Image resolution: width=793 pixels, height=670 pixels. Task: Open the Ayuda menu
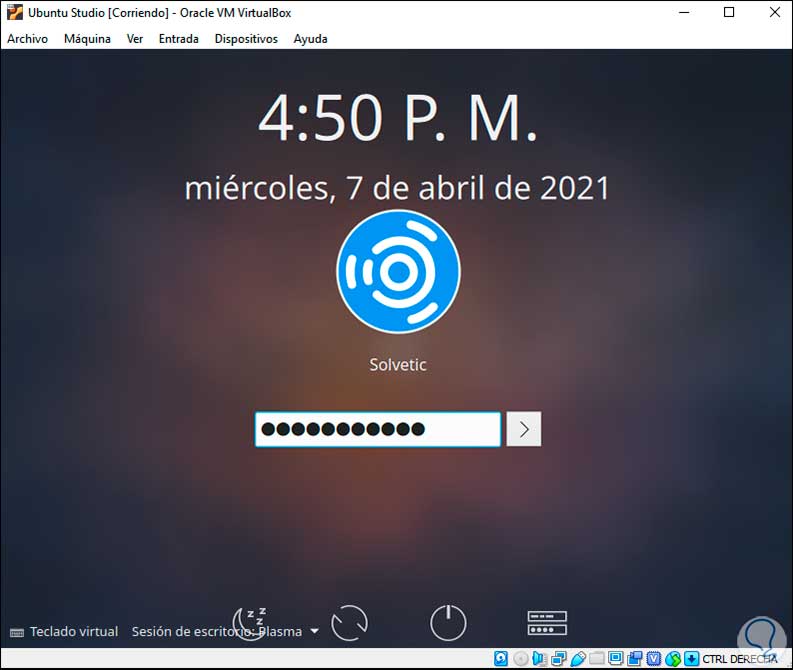coord(310,39)
